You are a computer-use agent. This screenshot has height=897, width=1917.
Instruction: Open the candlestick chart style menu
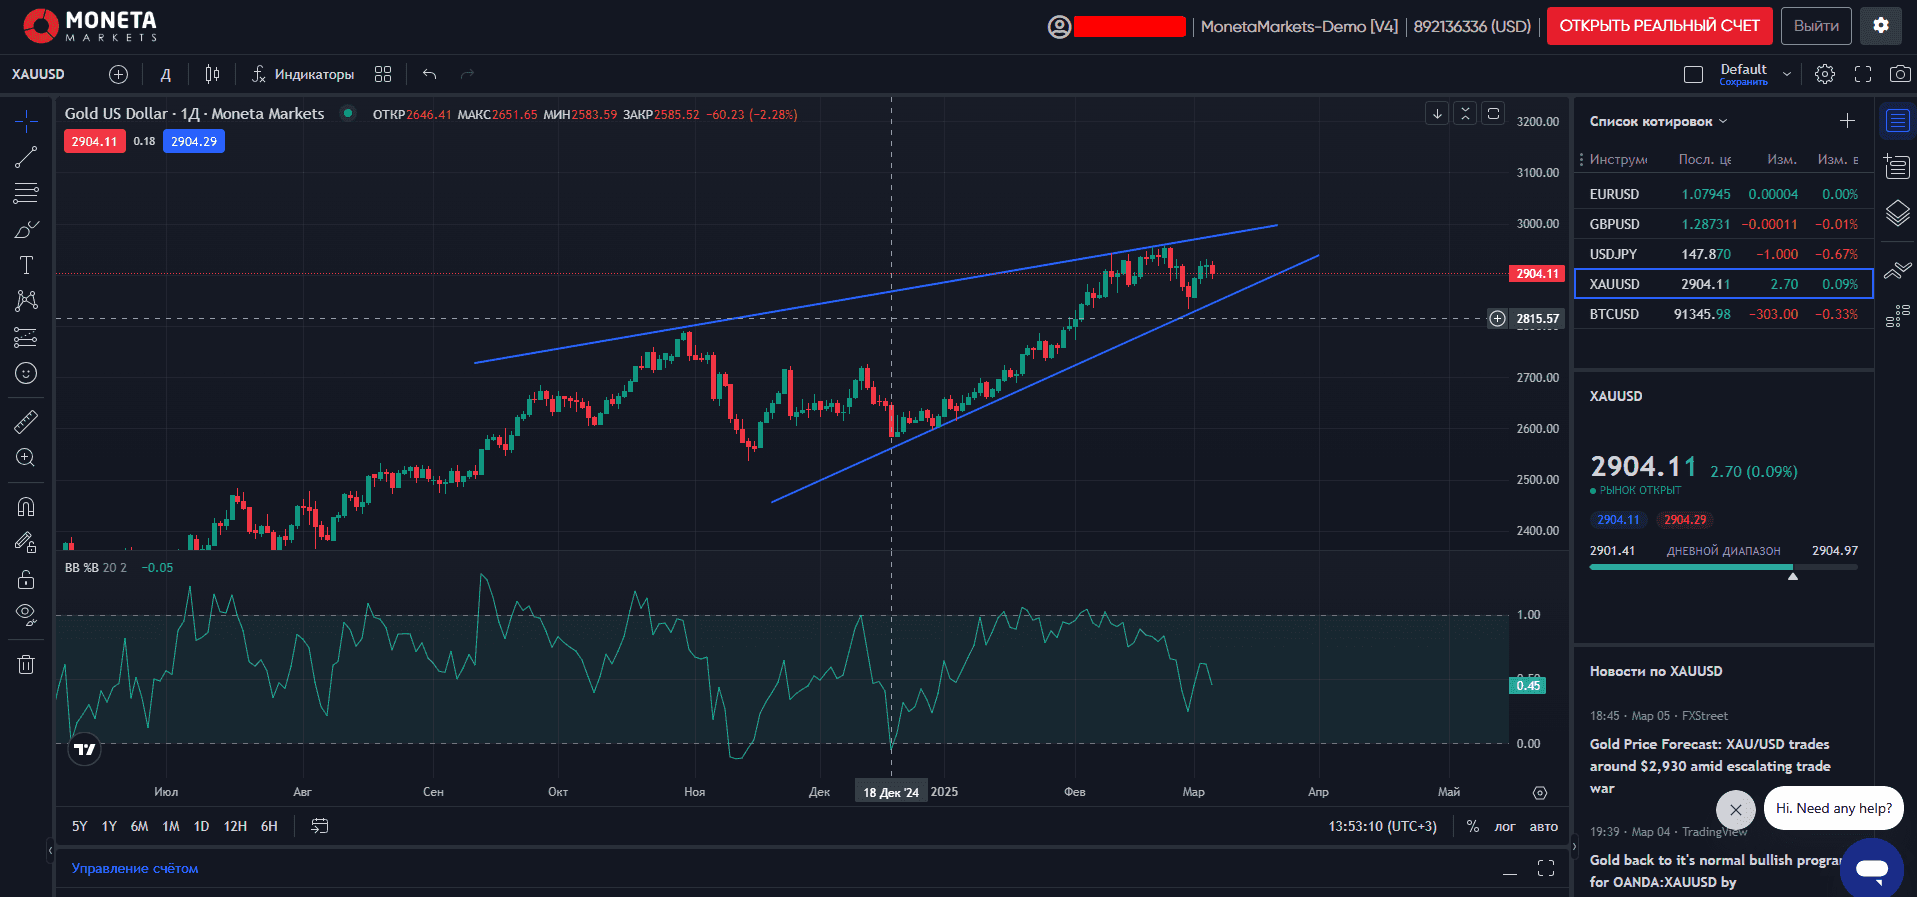tap(212, 74)
